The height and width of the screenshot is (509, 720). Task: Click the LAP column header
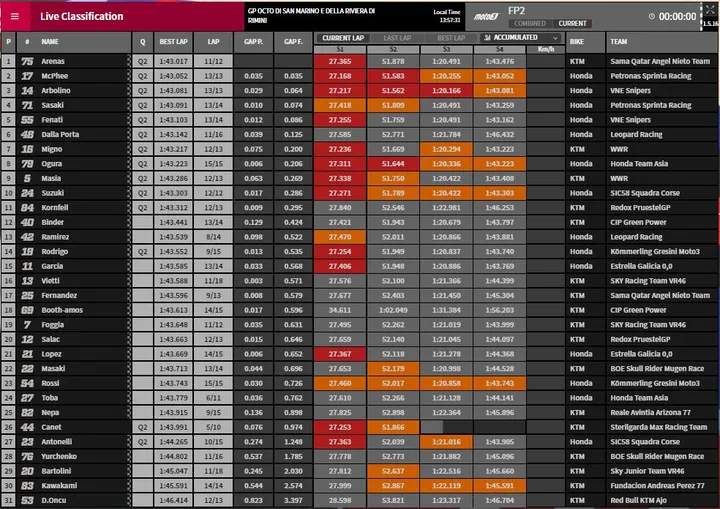point(214,42)
